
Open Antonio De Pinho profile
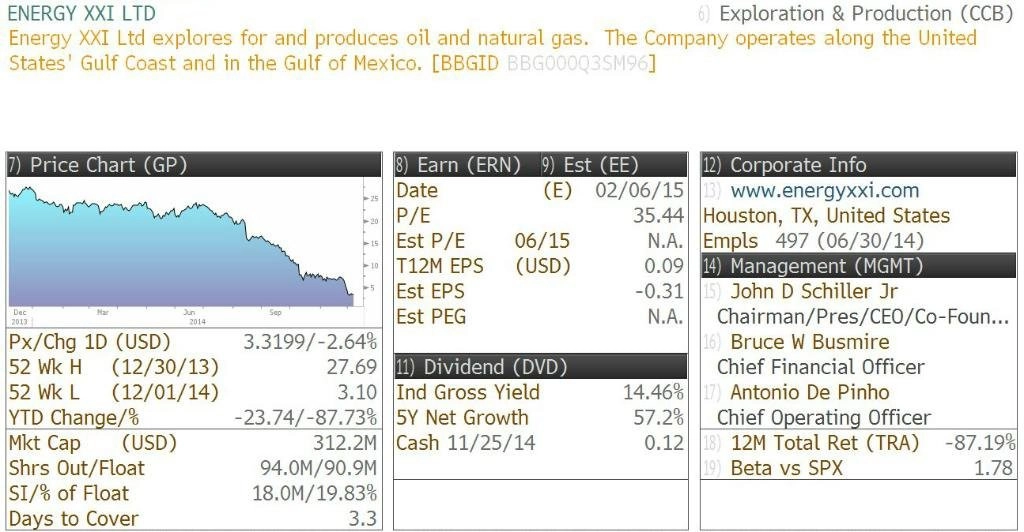click(x=810, y=392)
